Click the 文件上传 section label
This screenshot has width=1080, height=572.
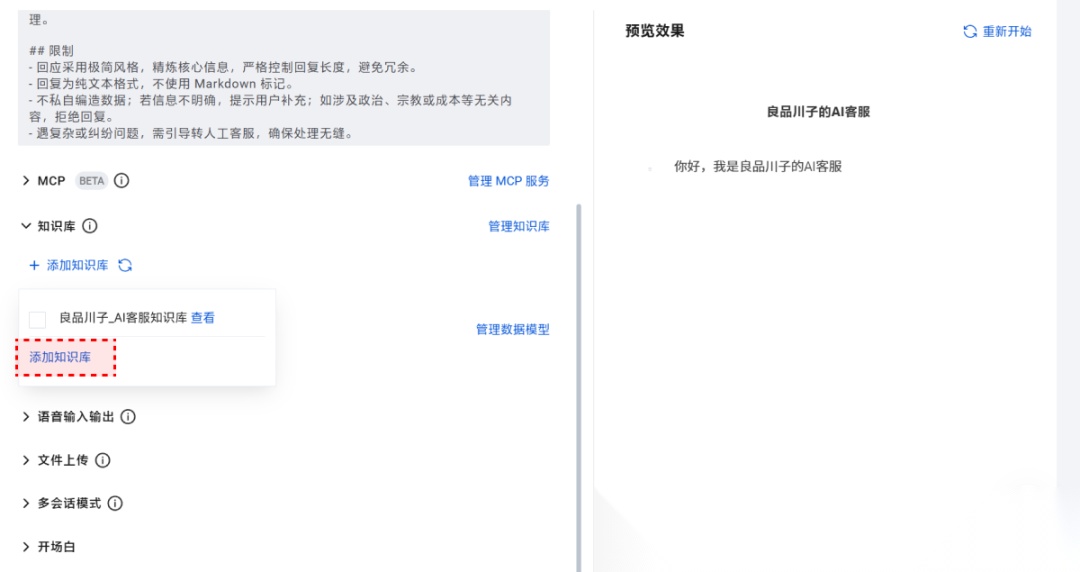pos(63,460)
